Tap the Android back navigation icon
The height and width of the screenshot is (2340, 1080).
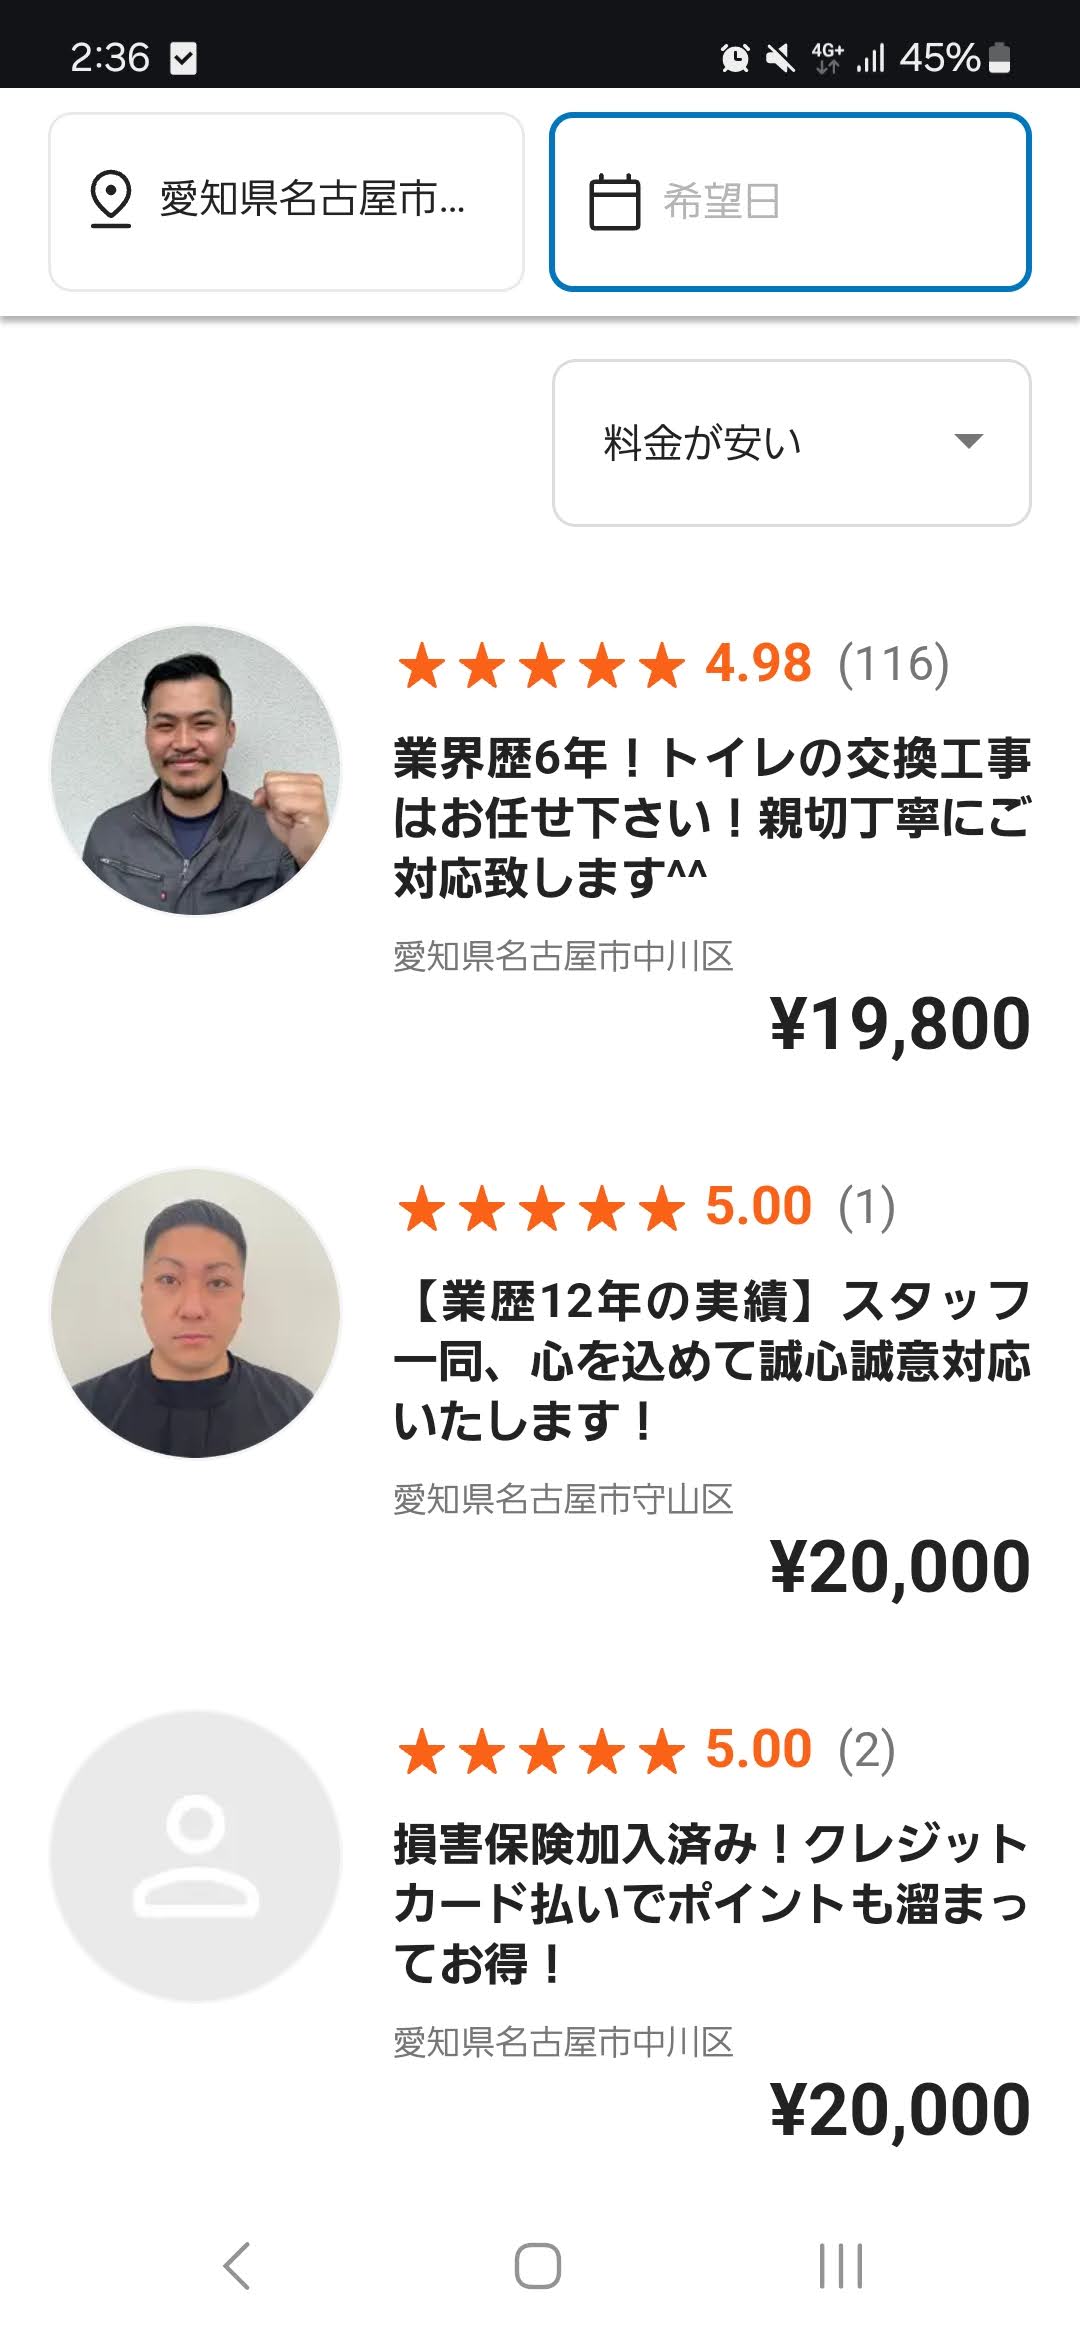(x=237, y=2266)
